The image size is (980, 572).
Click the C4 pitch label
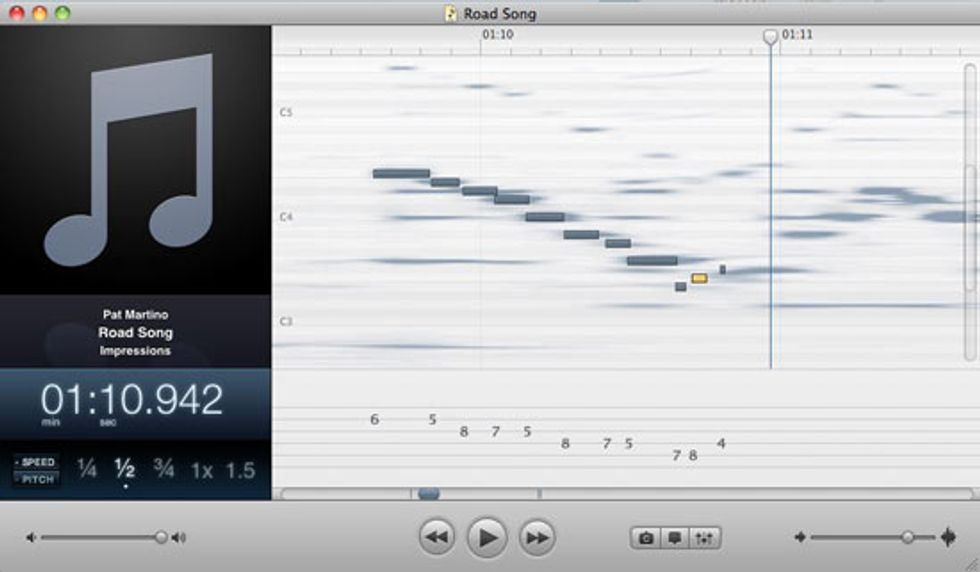tap(286, 217)
